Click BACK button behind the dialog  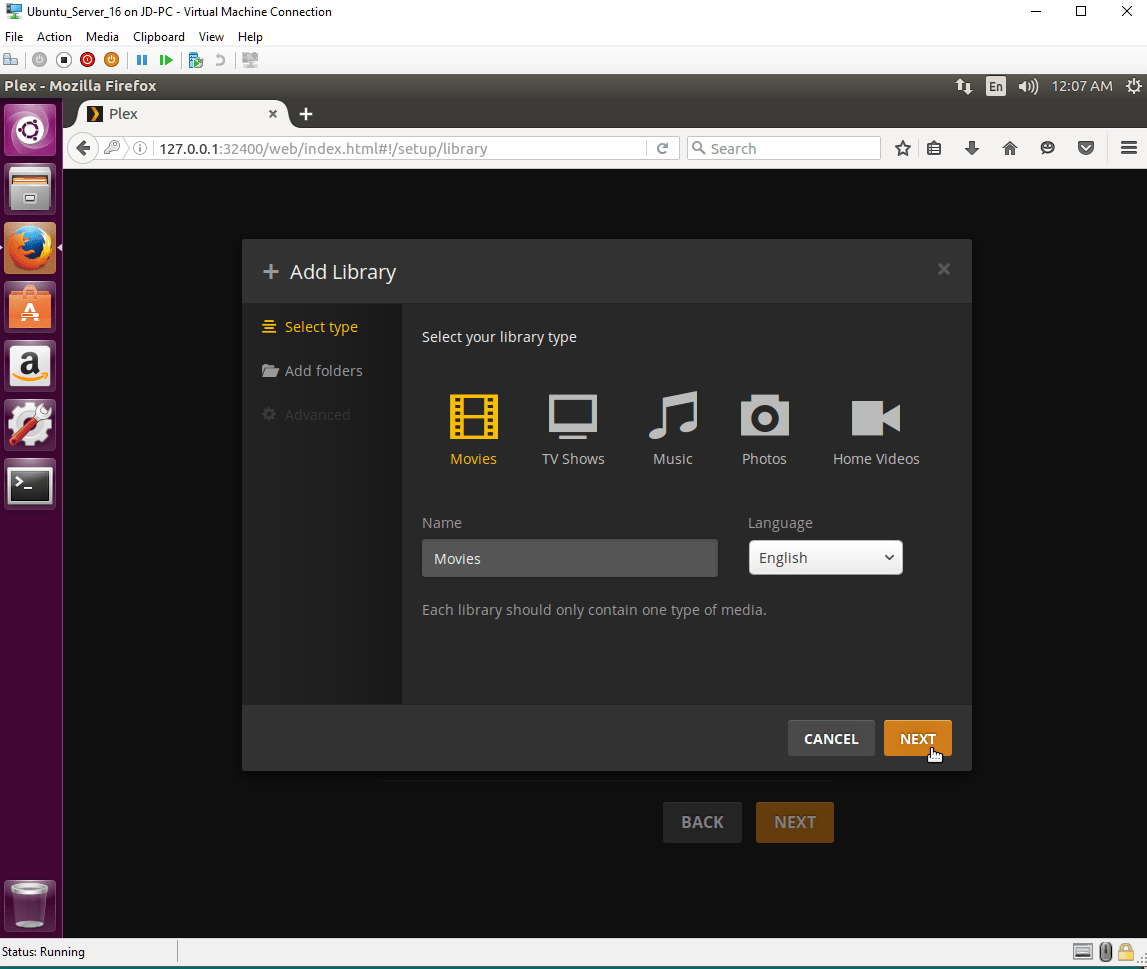702,822
